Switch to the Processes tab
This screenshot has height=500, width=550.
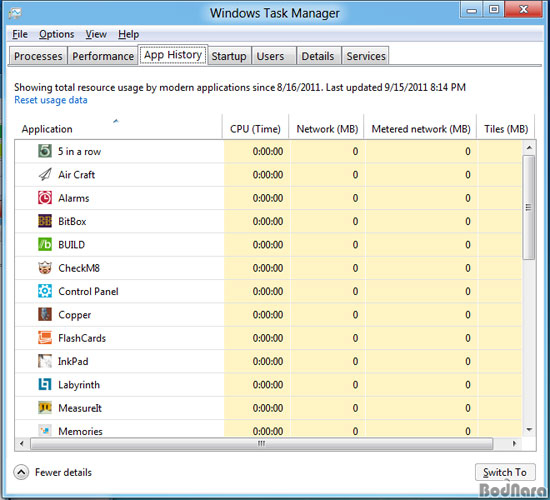pyautogui.click(x=38, y=56)
